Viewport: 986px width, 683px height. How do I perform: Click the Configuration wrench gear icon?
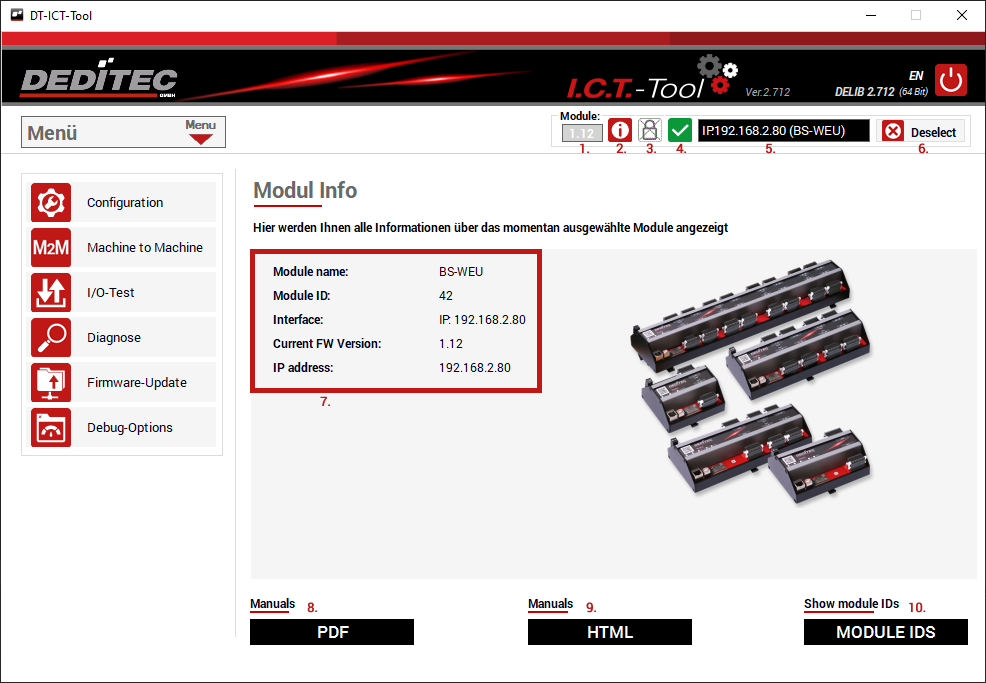point(51,203)
